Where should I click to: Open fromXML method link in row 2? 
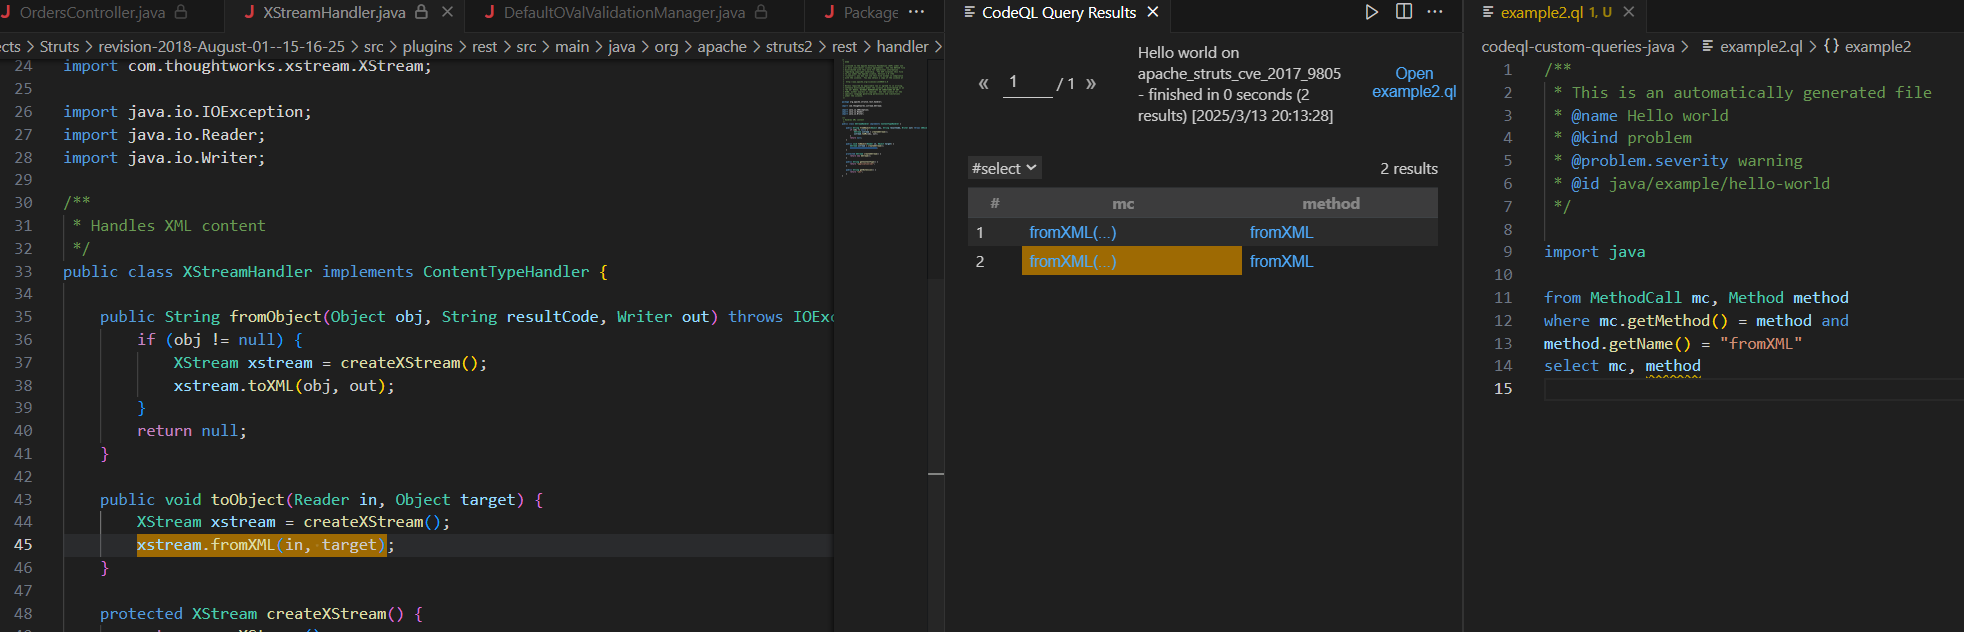1281,261
